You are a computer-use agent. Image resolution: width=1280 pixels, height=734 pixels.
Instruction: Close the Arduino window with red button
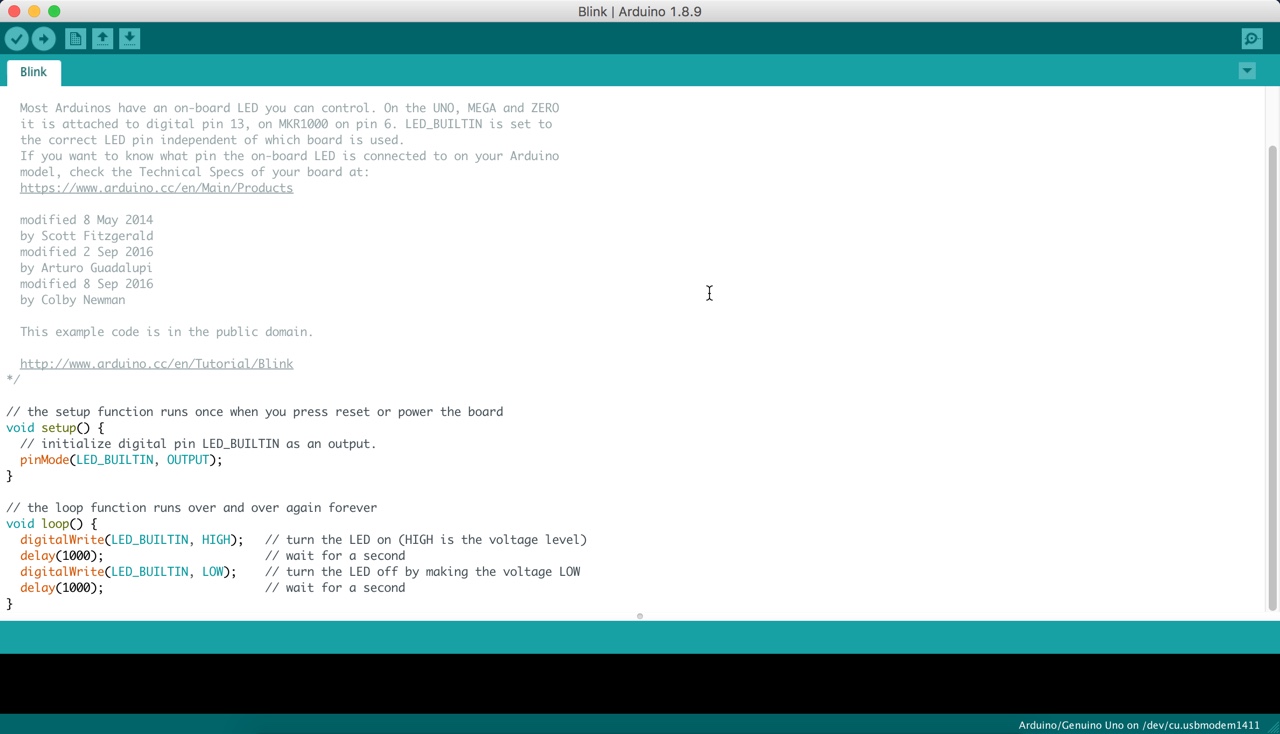point(14,11)
